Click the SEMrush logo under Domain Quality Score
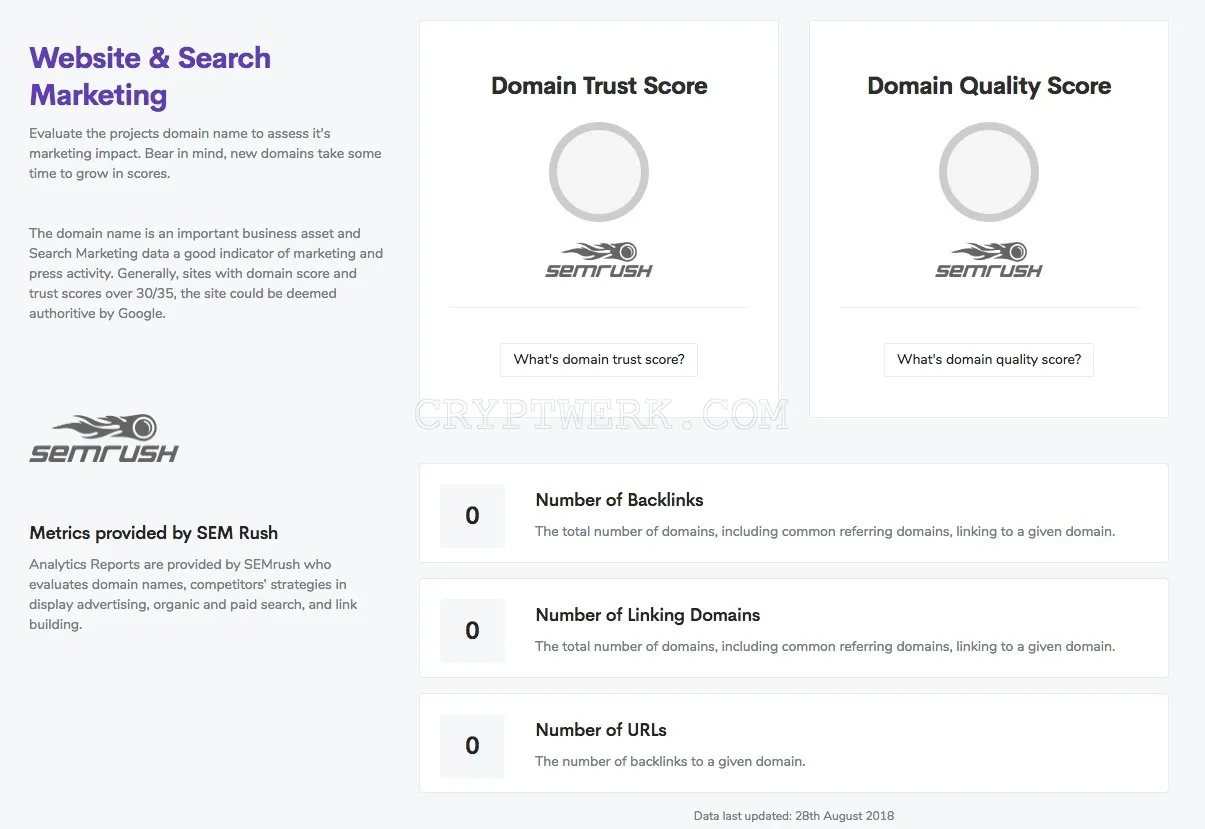The image size is (1205, 829). pyautogui.click(x=989, y=260)
